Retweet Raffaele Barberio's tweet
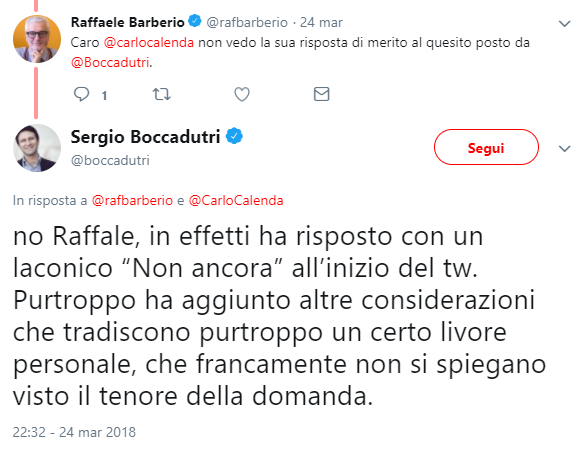 click(x=162, y=94)
